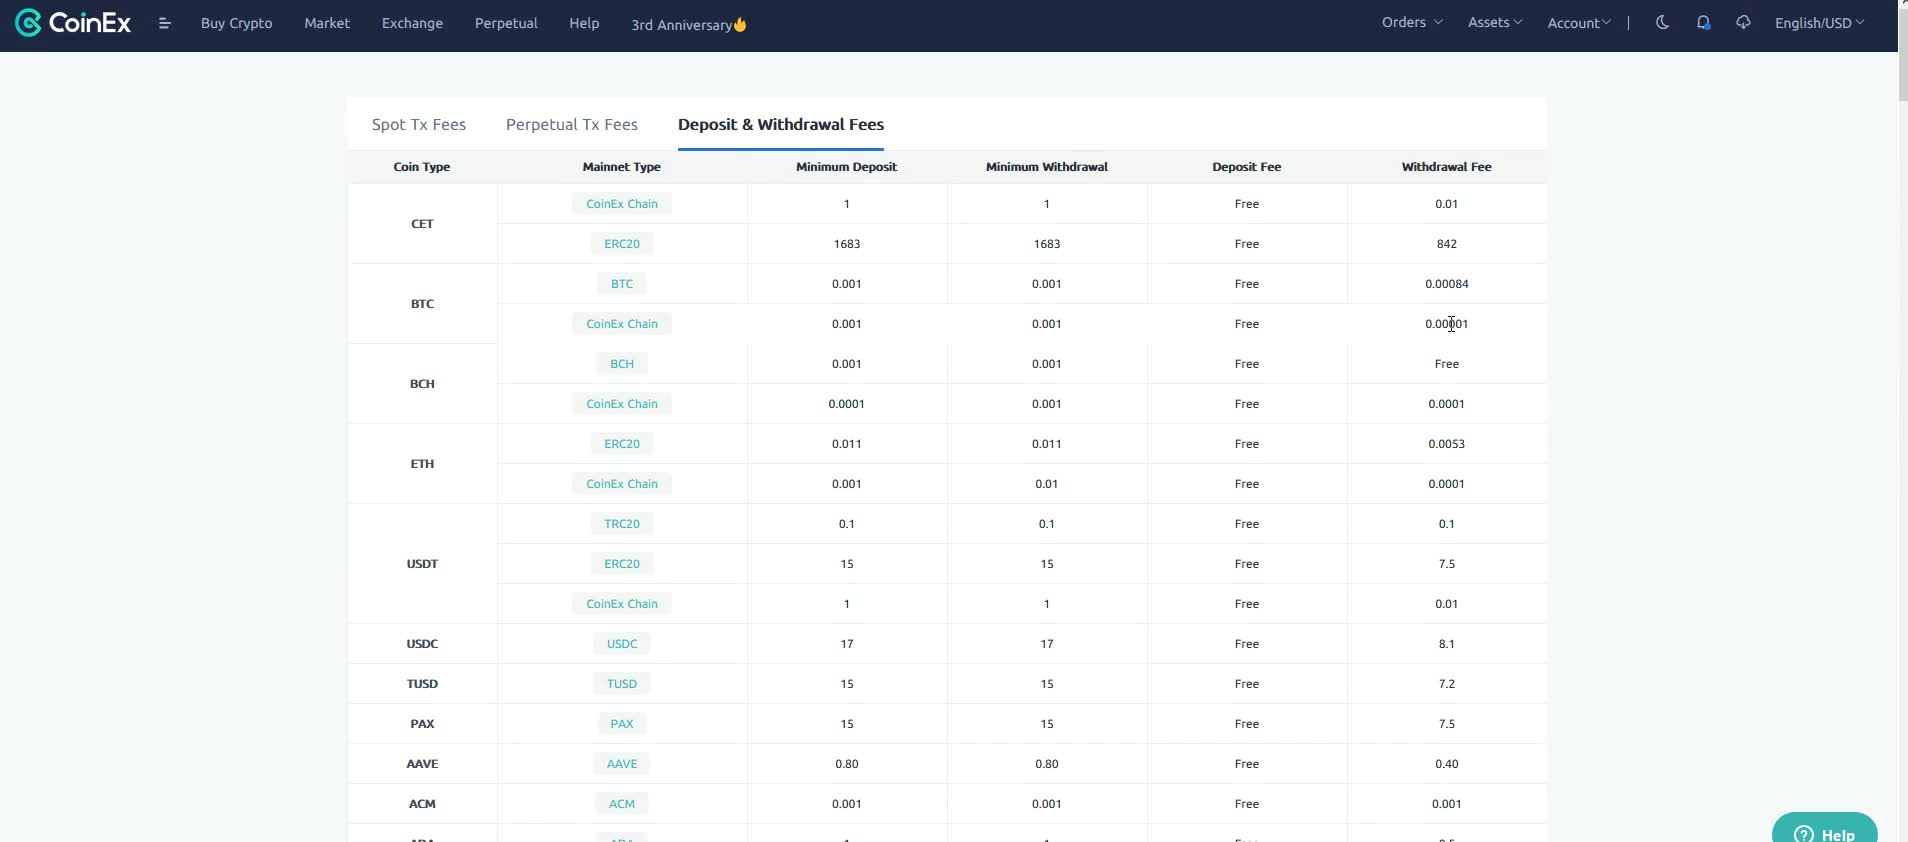This screenshot has height=842, width=1908.
Task: Click the TRC20 mainnet tag for USDT
Action: point(621,524)
